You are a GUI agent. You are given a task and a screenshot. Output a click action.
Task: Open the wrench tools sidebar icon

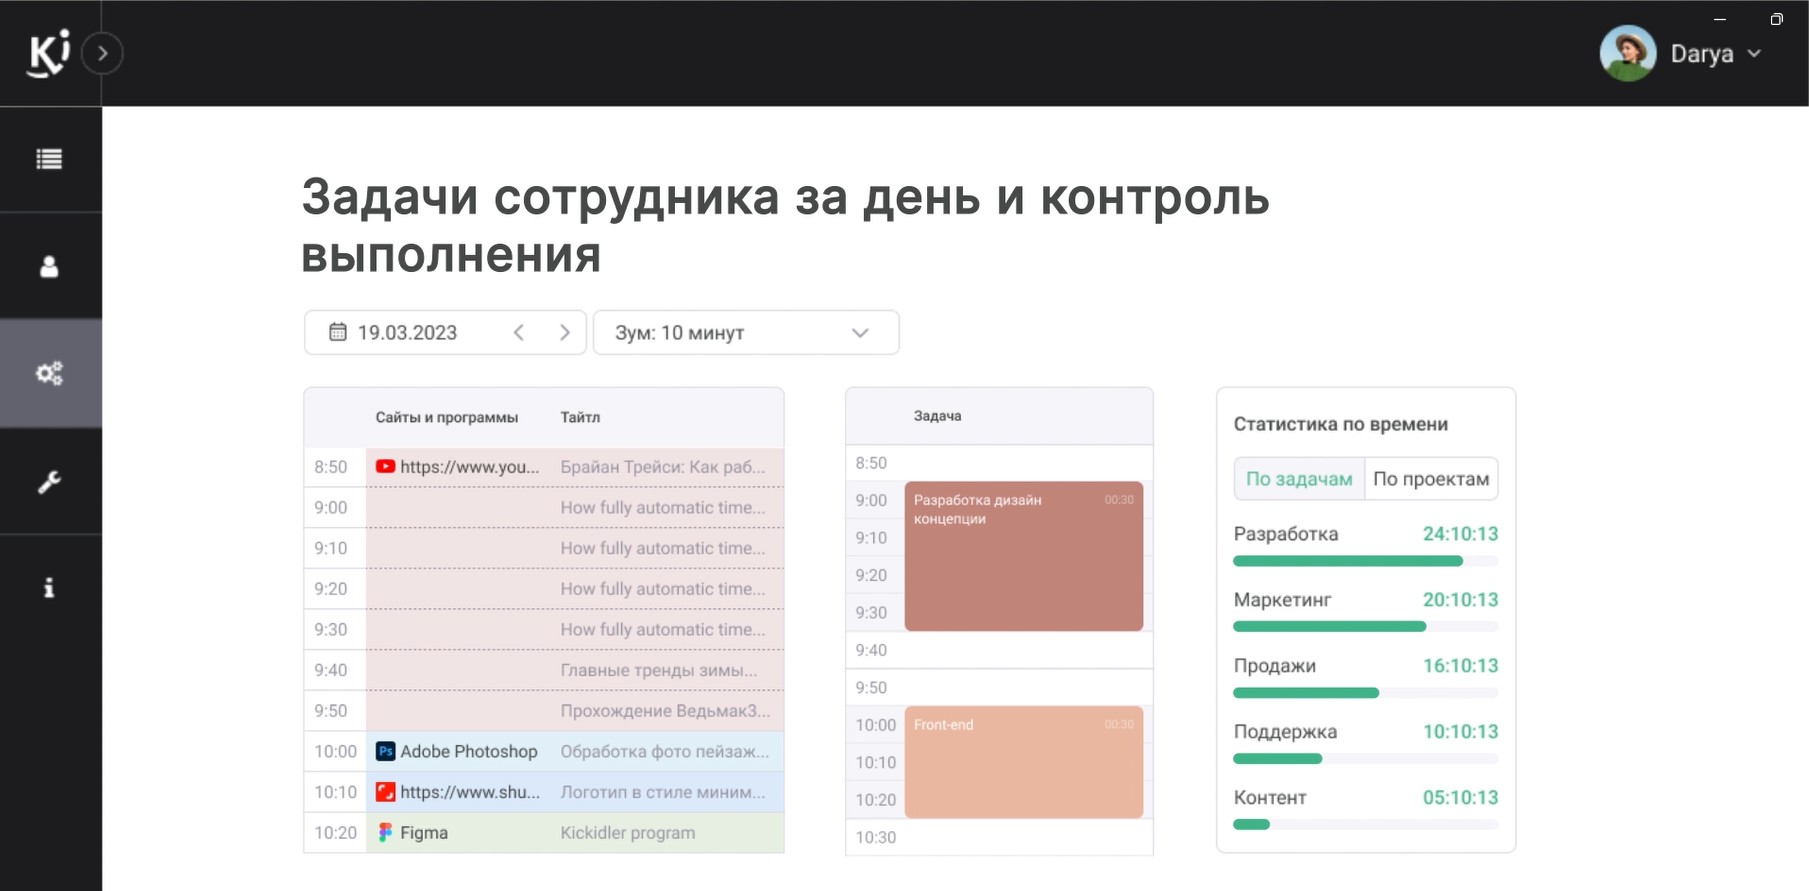[x=49, y=482]
